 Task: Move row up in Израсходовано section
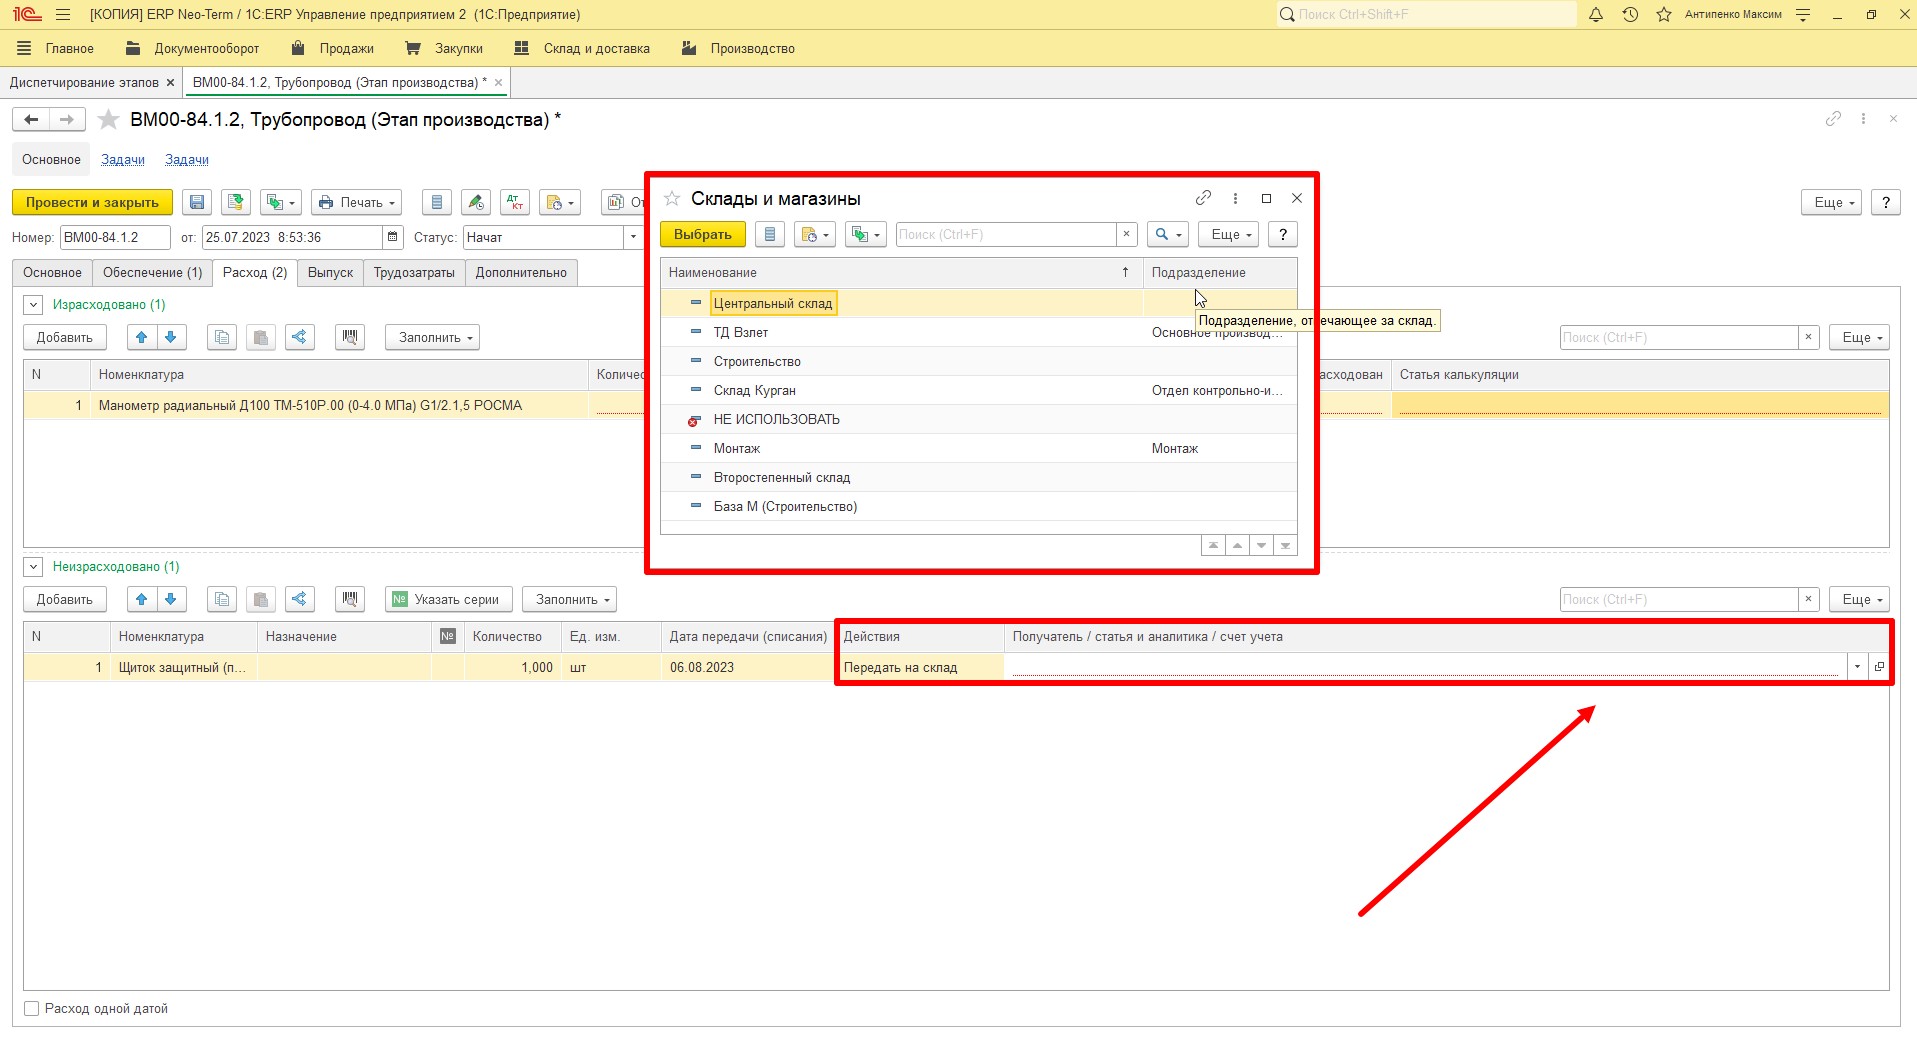(142, 337)
